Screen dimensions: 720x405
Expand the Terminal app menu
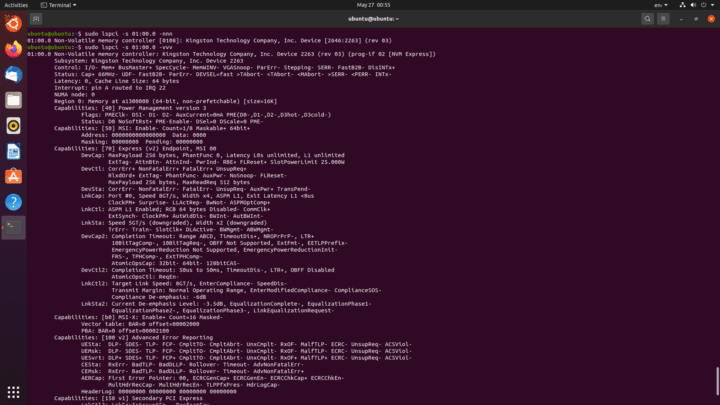58,5
